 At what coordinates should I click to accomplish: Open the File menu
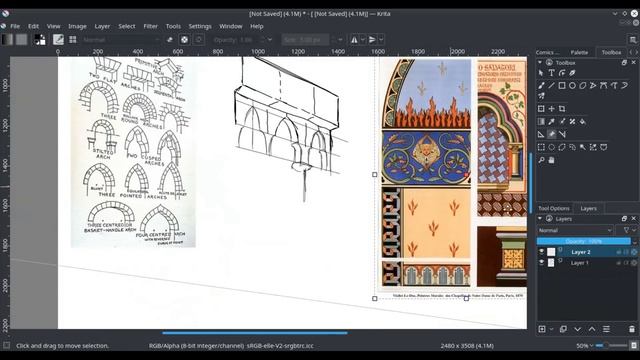coord(15,26)
